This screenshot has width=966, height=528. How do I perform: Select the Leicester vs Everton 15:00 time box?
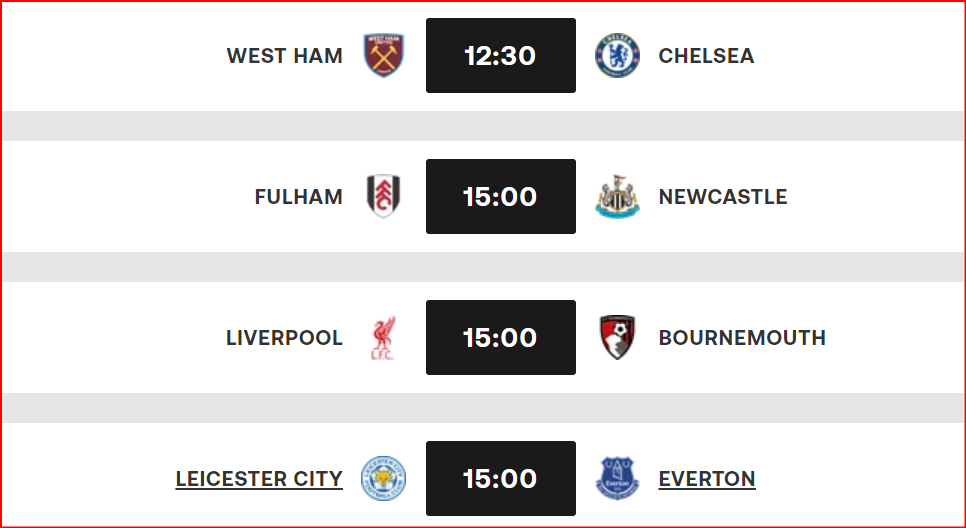[x=500, y=479]
